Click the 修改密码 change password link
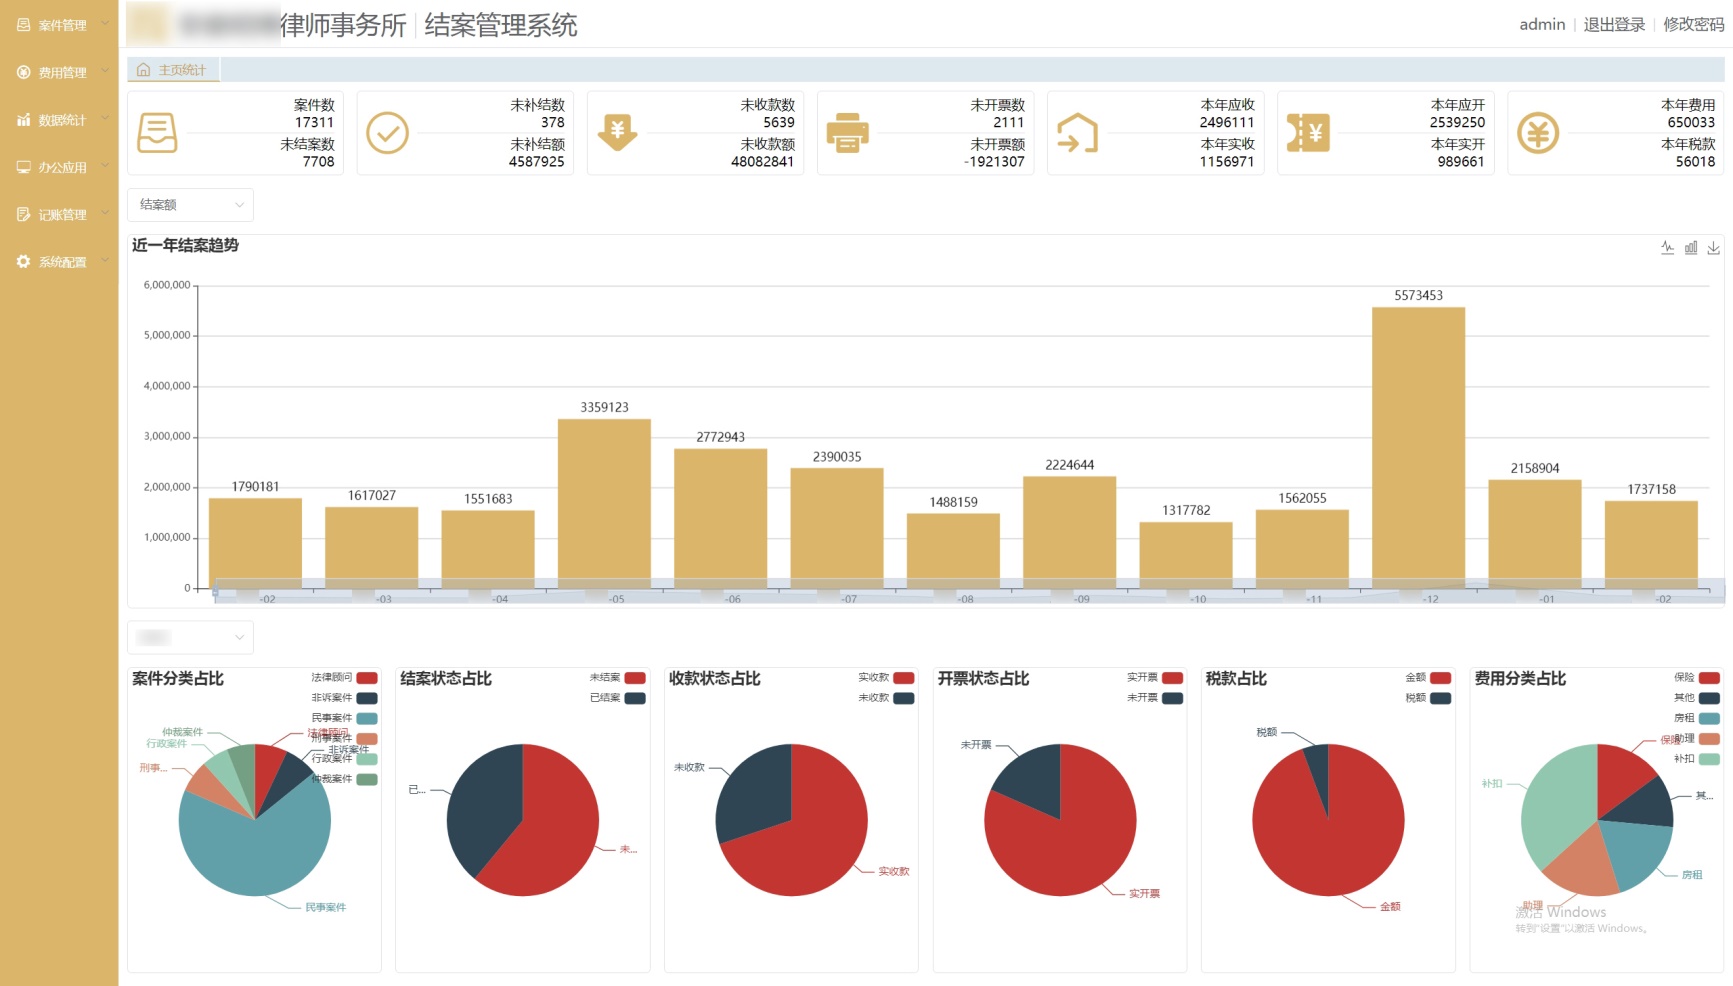The height and width of the screenshot is (986, 1733). [1693, 24]
